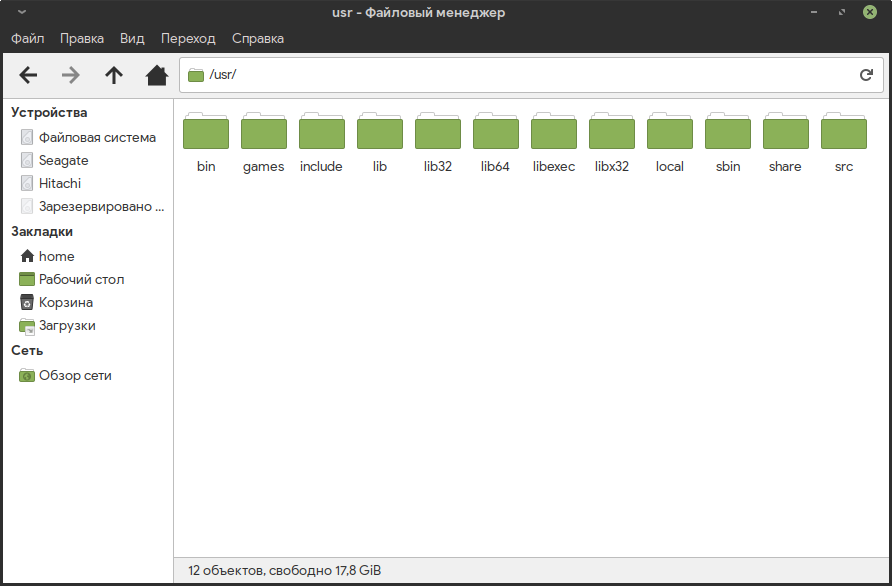Select the sbin folder icon
Viewport: 892px width, 586px height.
(728, 131)
